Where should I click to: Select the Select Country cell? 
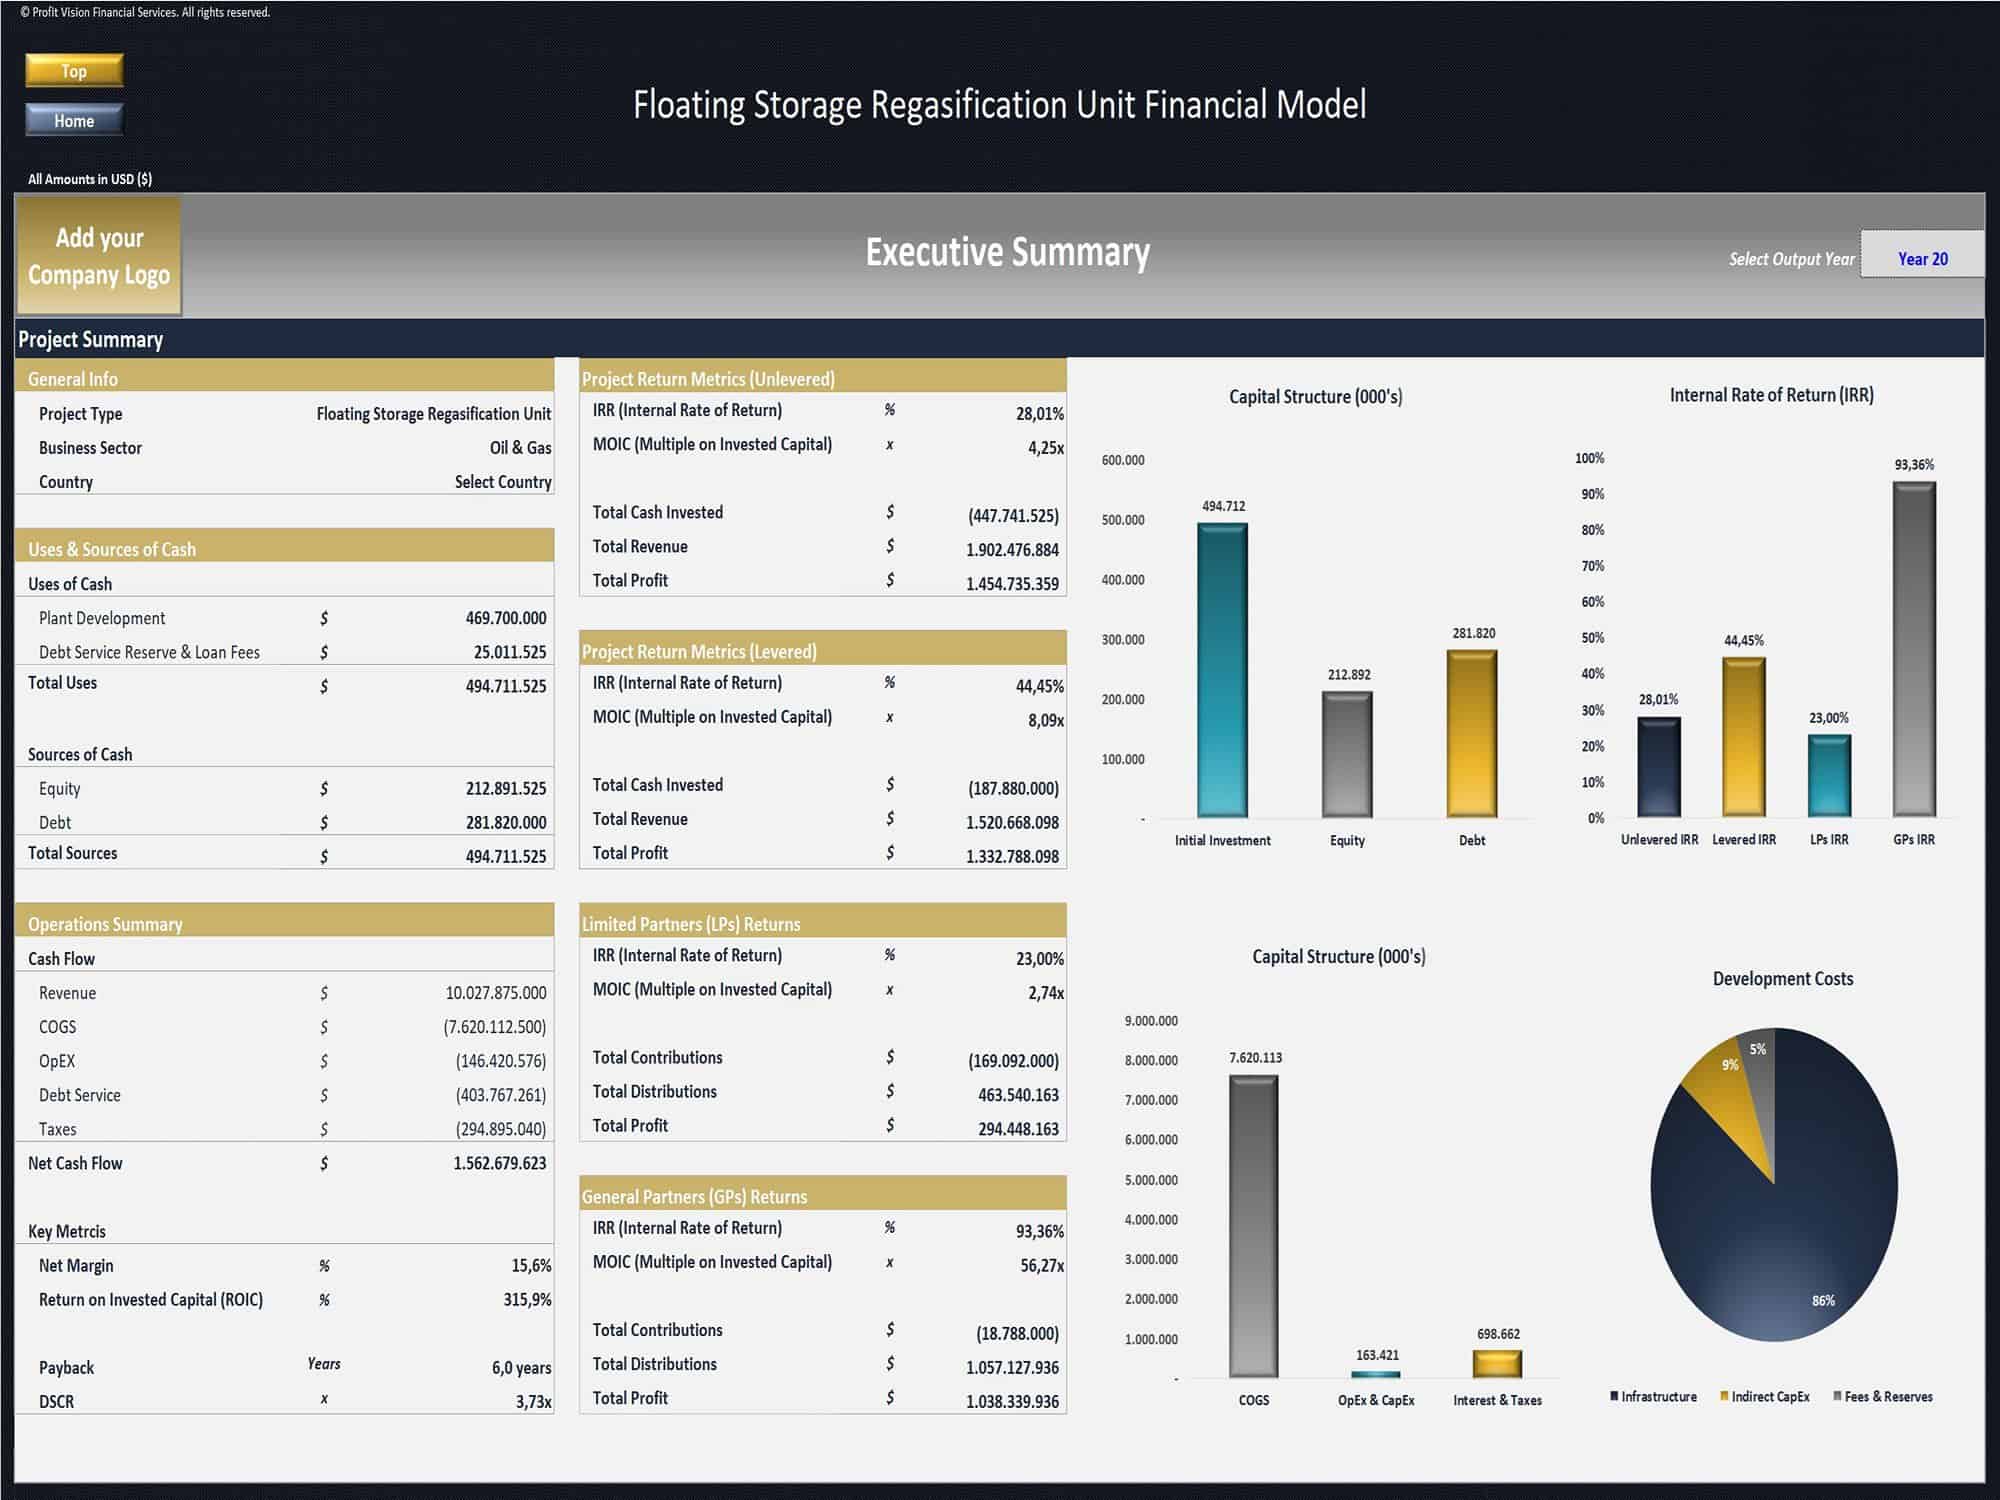click(x=503, y=482)
